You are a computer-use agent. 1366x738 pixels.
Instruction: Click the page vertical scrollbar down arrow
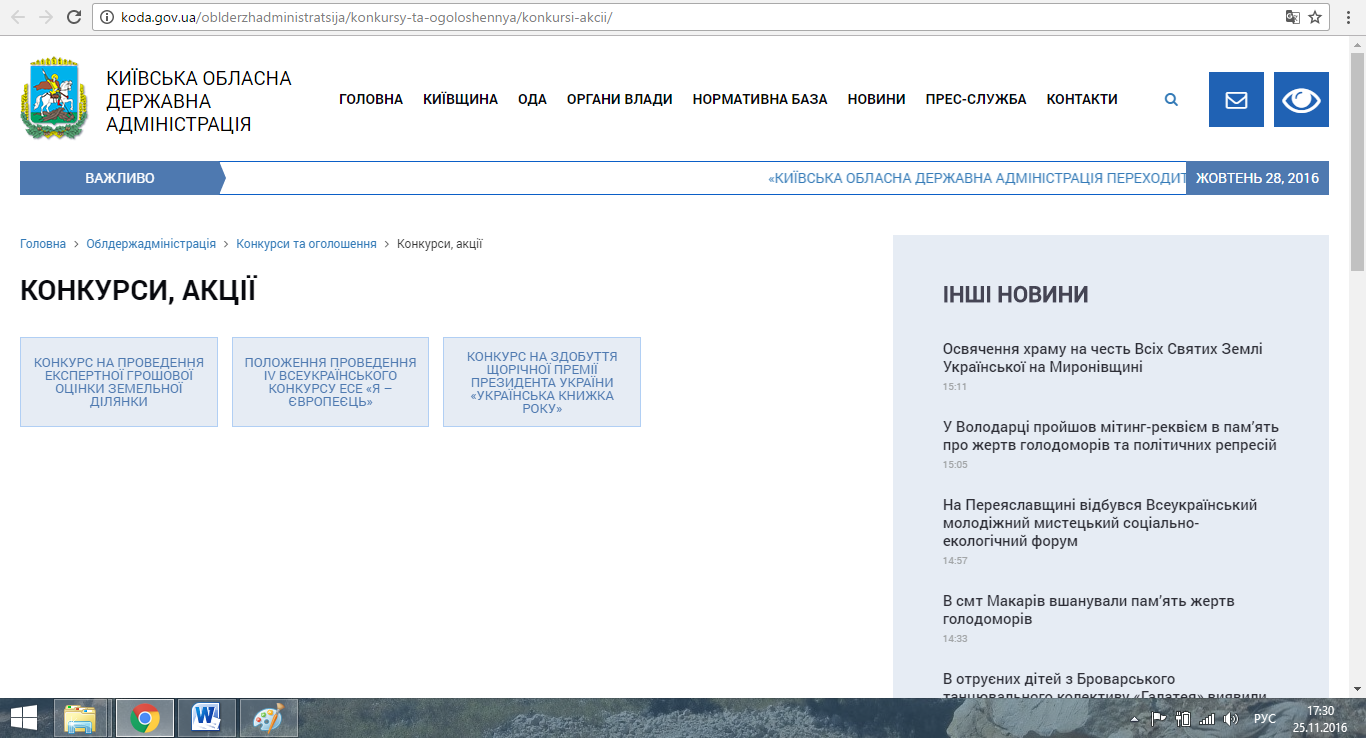[1357, 689]
